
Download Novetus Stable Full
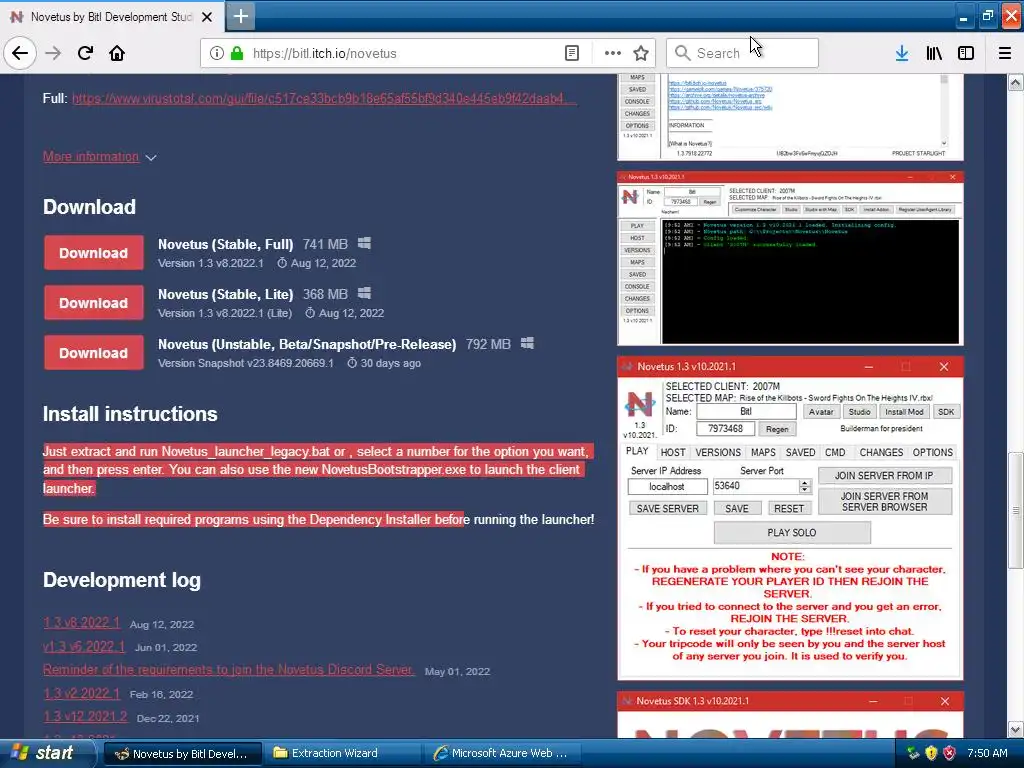click(x=93, y=253)
